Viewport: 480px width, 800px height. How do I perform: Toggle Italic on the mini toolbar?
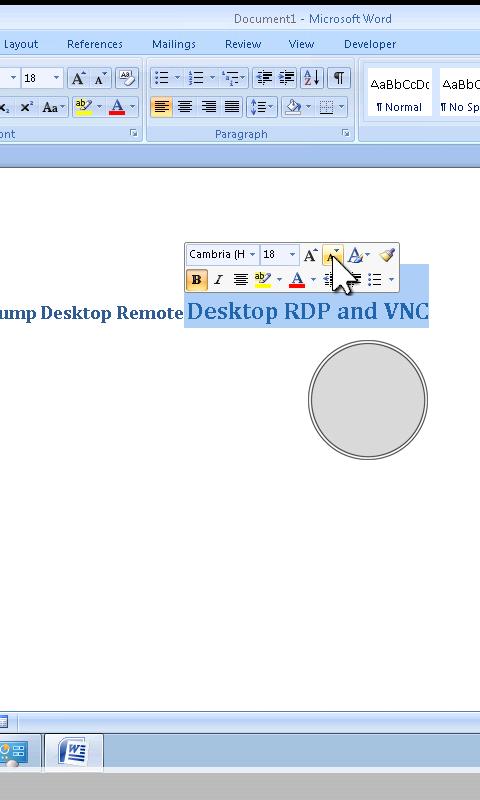[218, 280]
